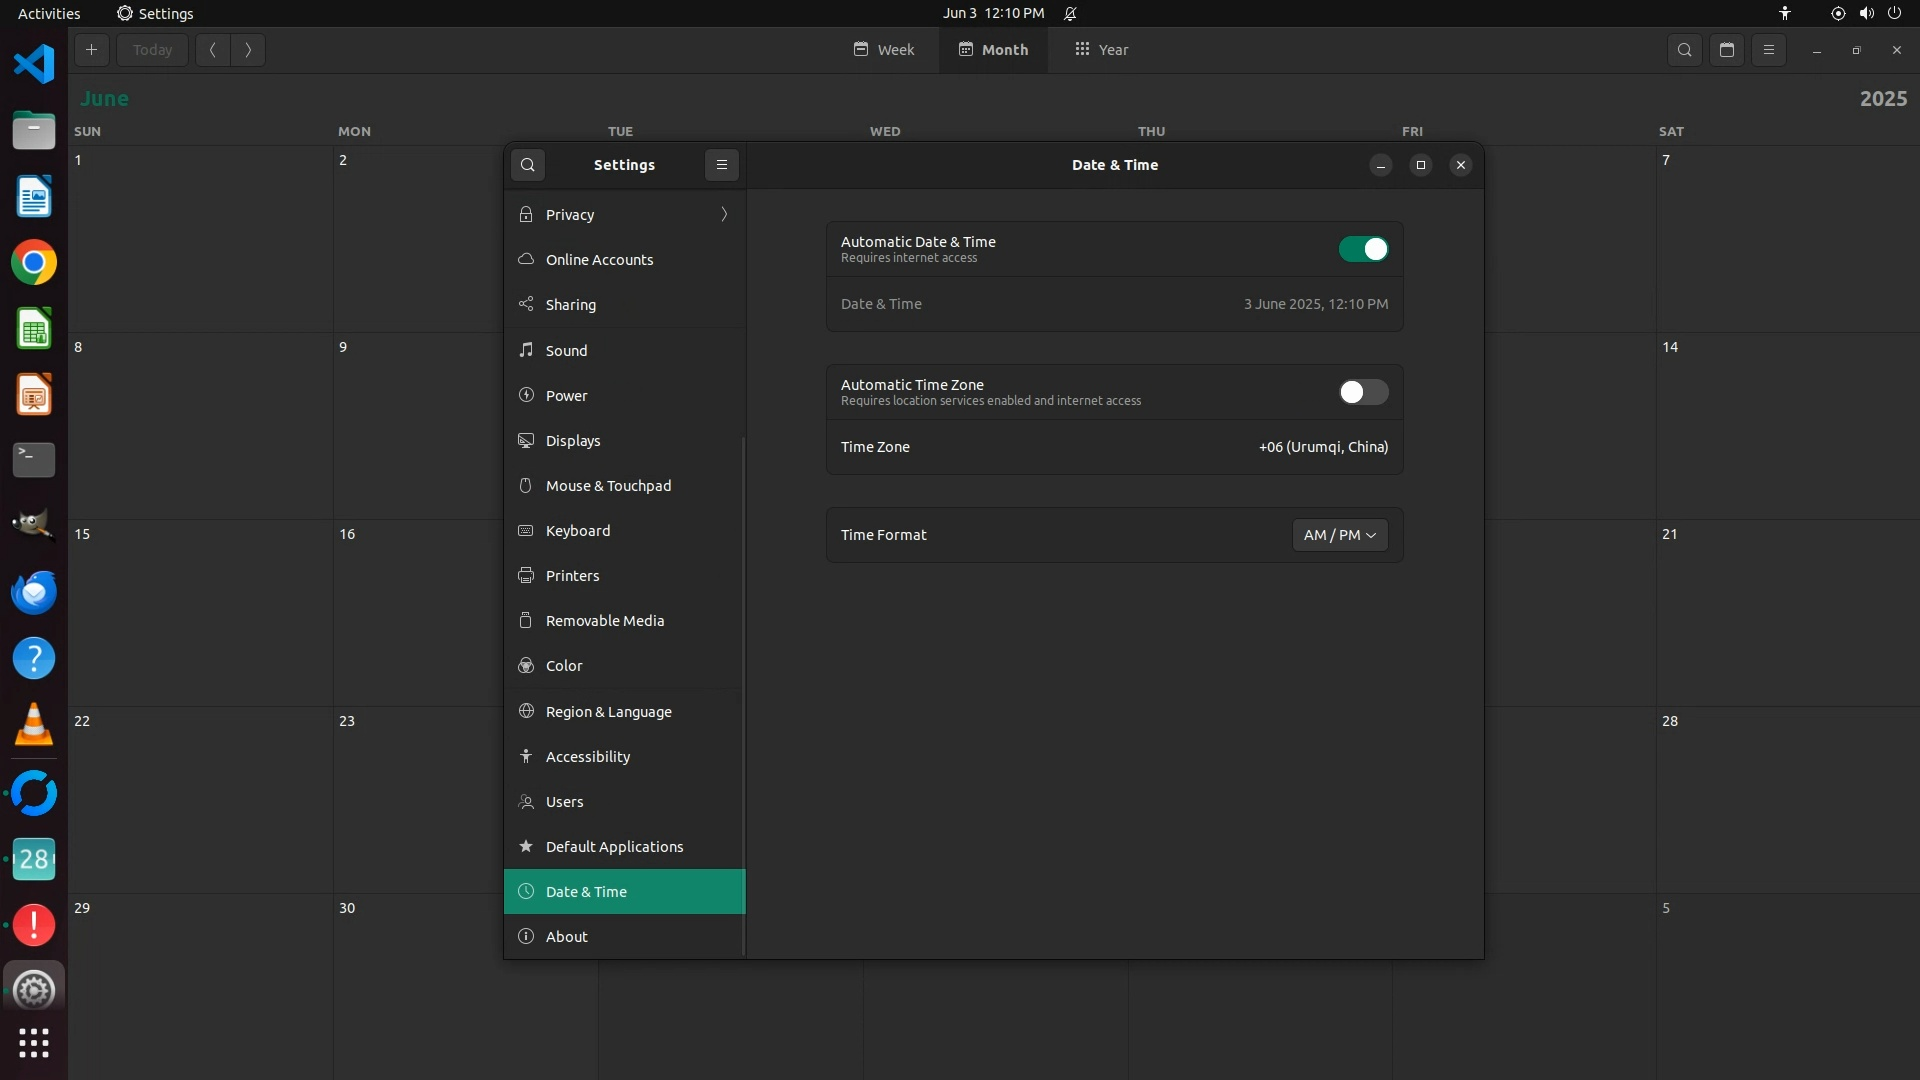Screen dimensions: 1920x1080
Task: Click the add new event plus button
Action: tap(91, 50)
